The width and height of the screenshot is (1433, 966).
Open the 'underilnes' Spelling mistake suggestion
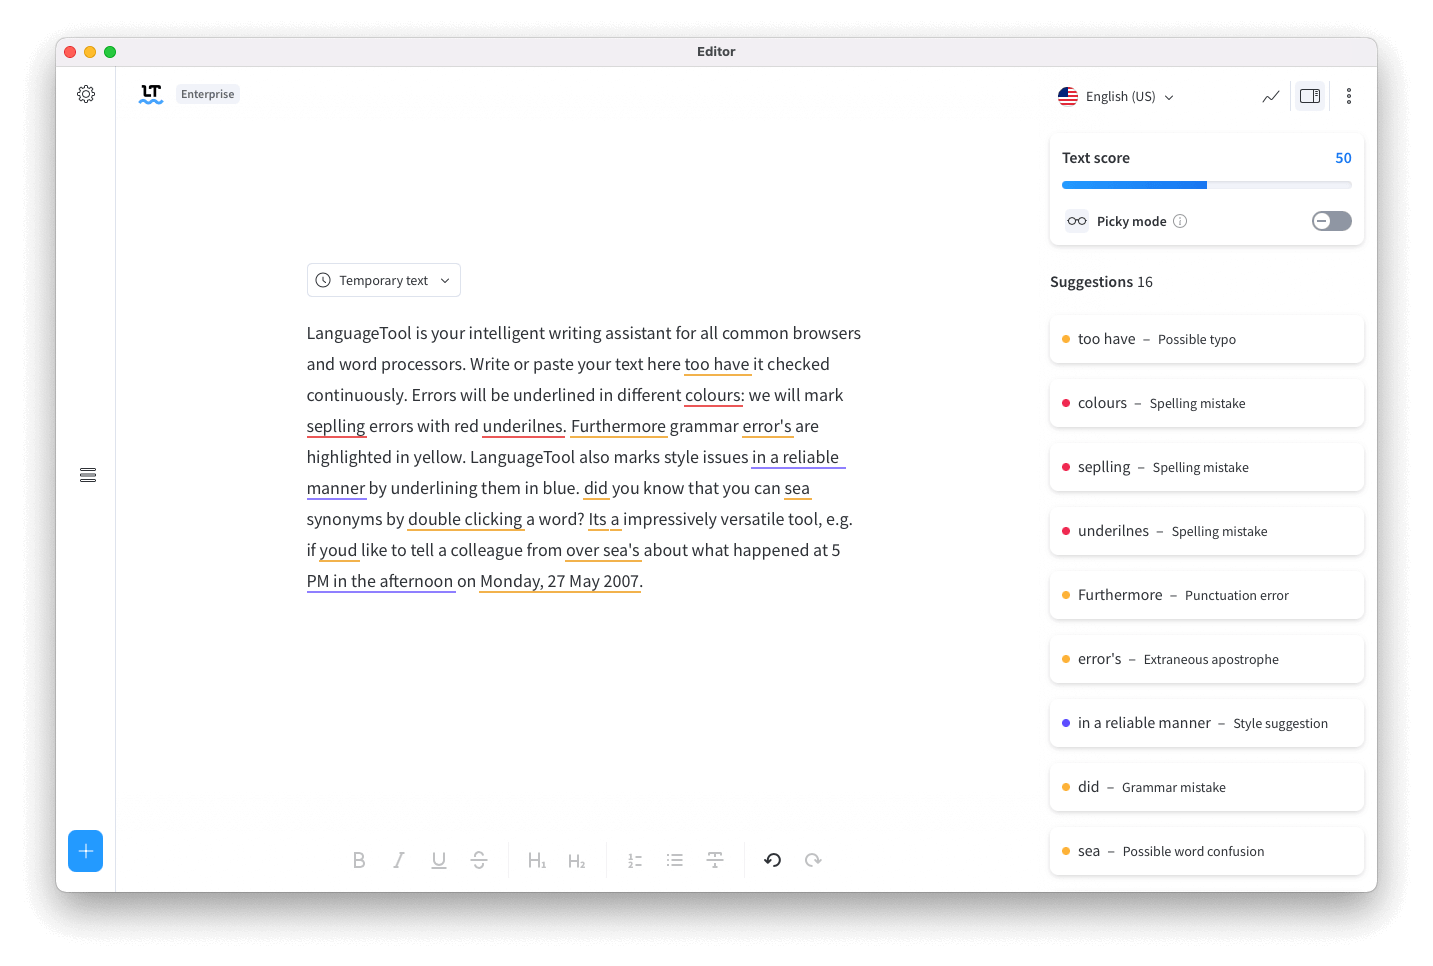[1207, 531]
